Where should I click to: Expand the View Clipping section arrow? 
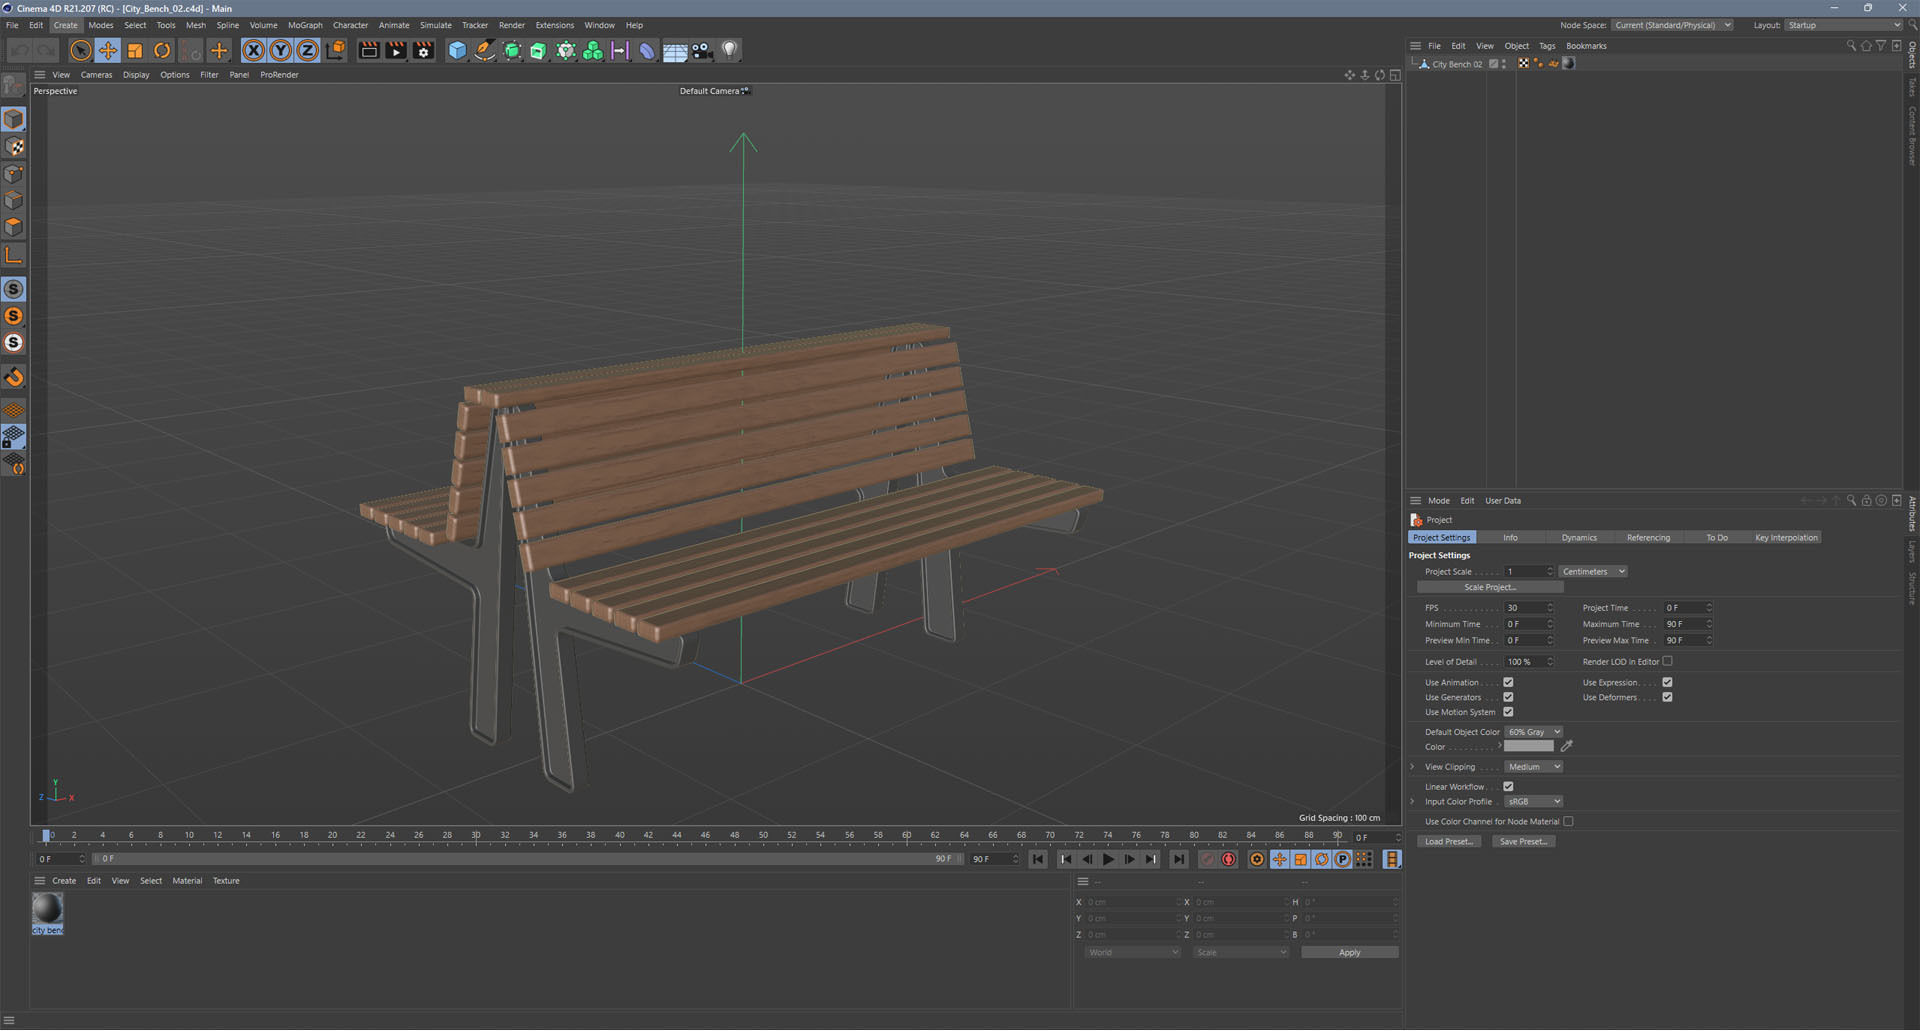coord(1413,767)
